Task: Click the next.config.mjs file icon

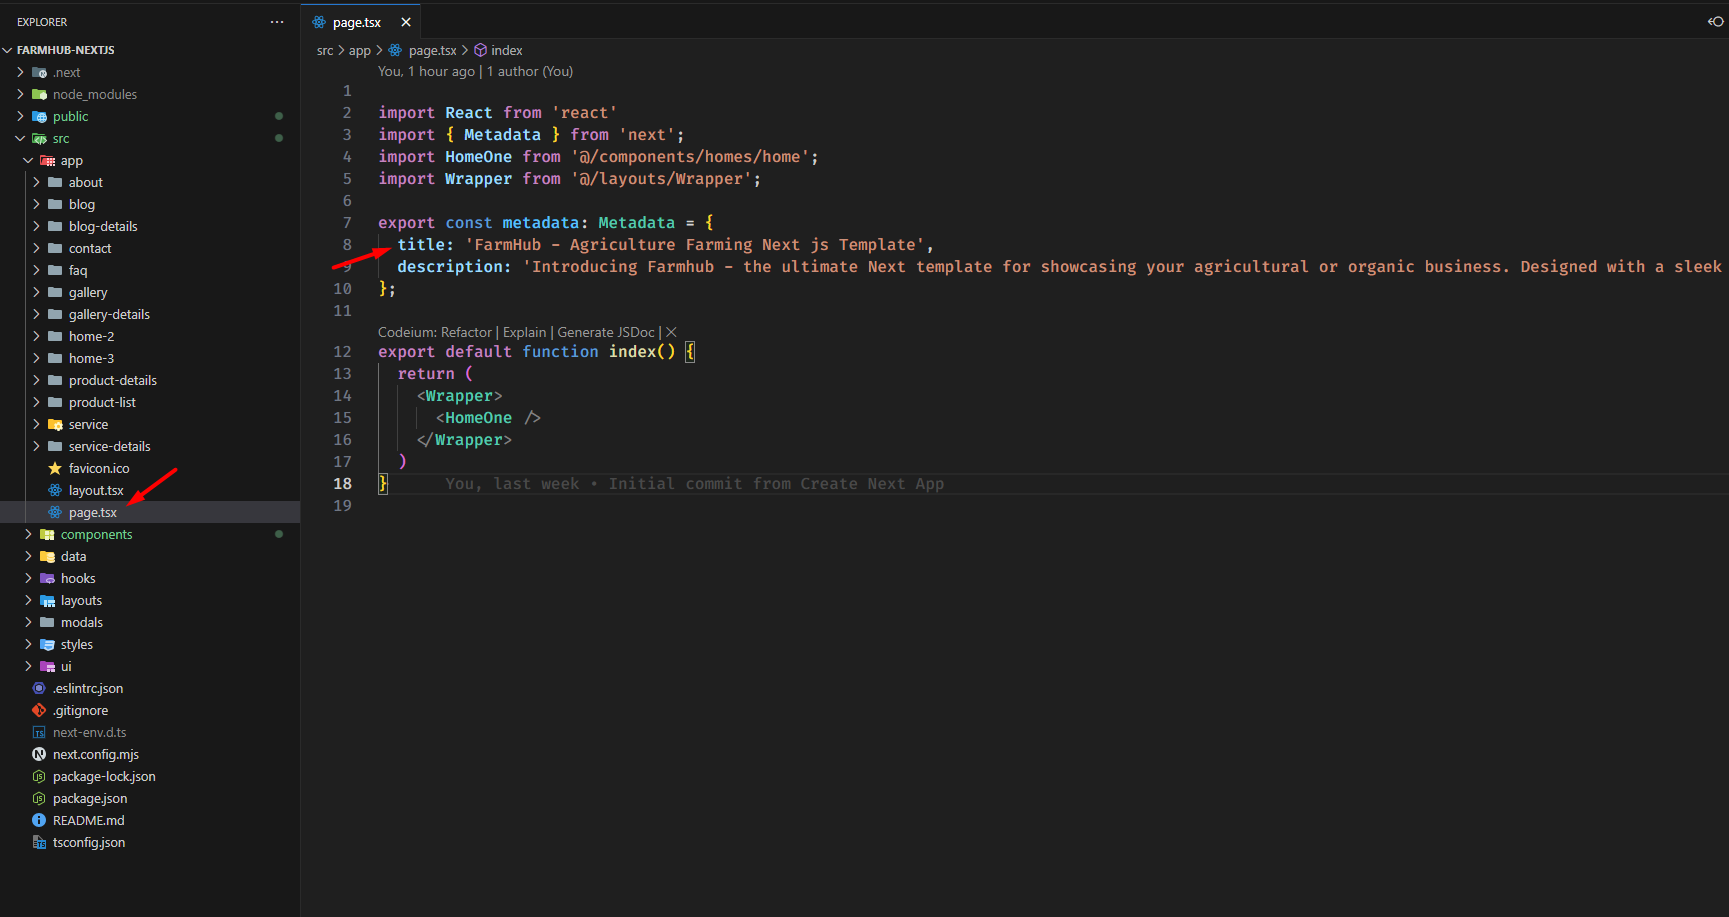Action: coord(39,754)
